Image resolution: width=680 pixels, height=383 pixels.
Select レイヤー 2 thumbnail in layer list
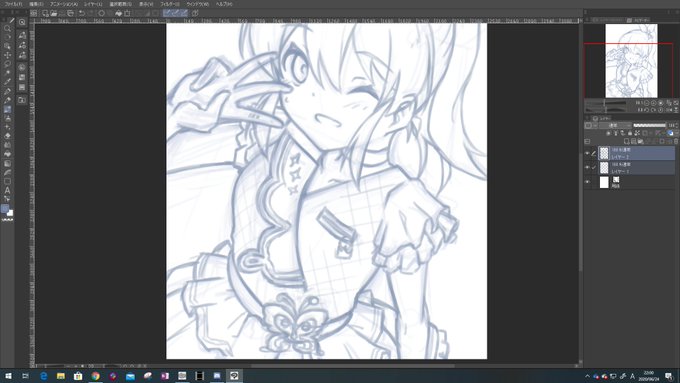click(x=604, y=153)
